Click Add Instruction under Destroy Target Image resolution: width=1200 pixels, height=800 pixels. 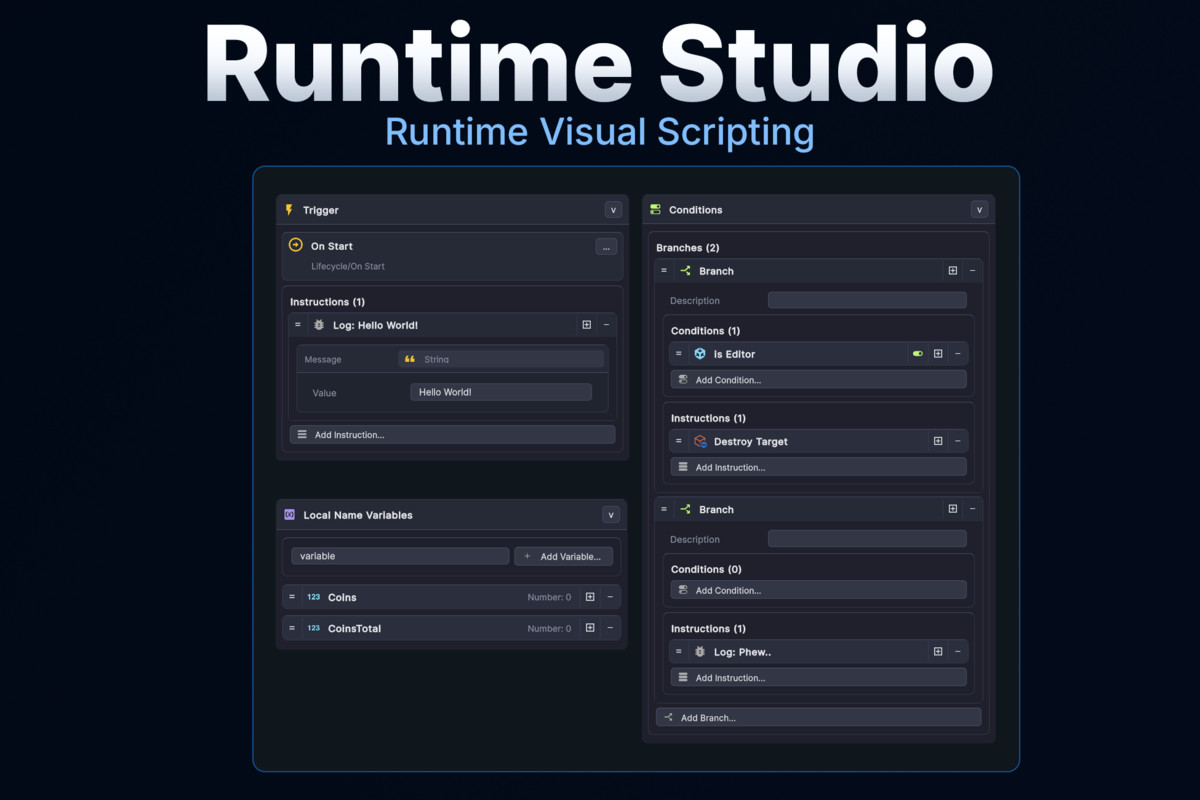tap(819, 467)
